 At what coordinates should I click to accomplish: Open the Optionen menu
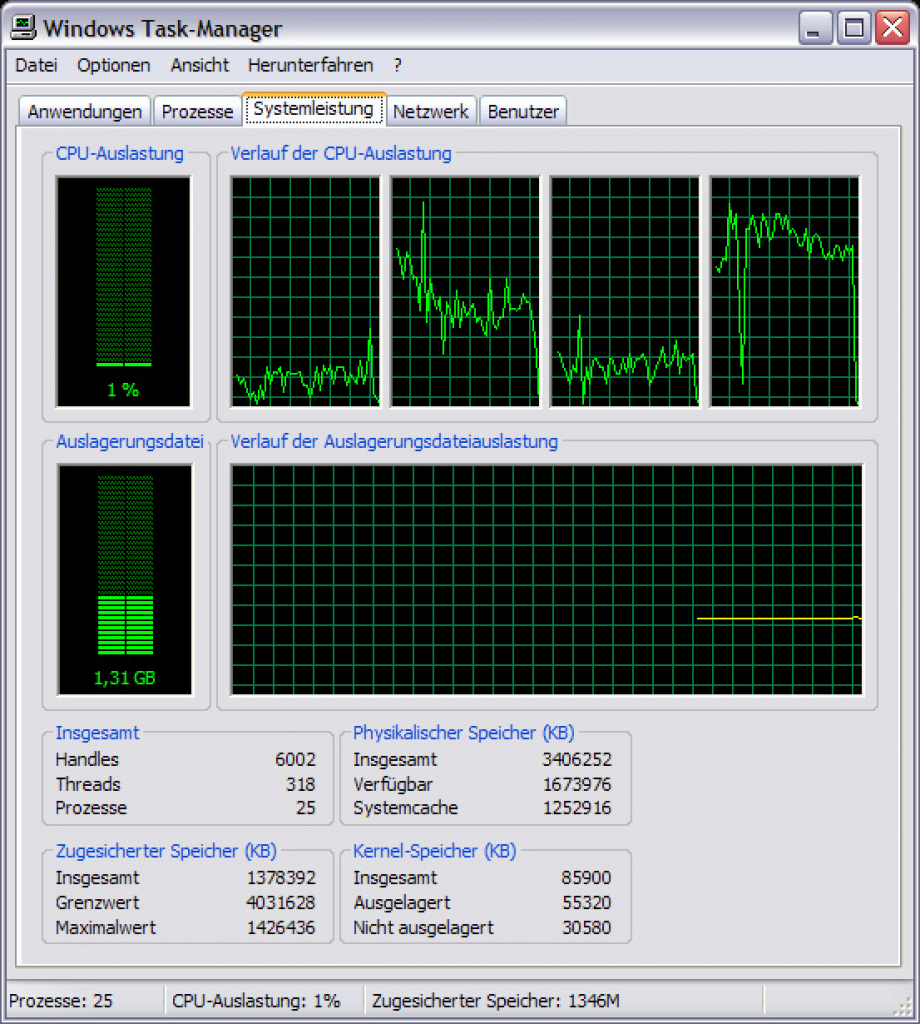114,65
